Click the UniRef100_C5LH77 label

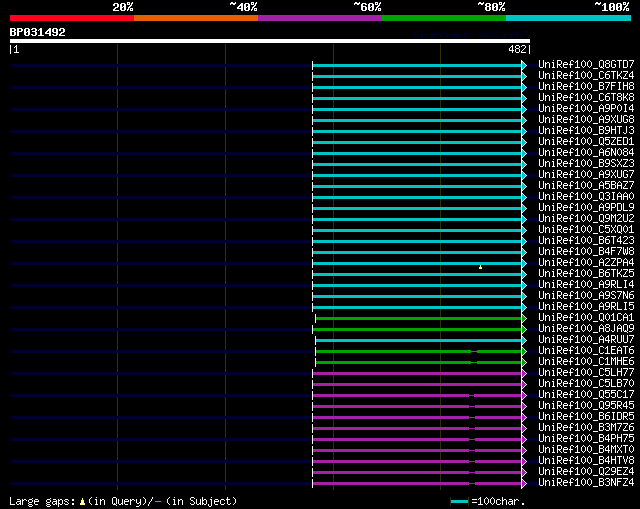coord(586,373)
